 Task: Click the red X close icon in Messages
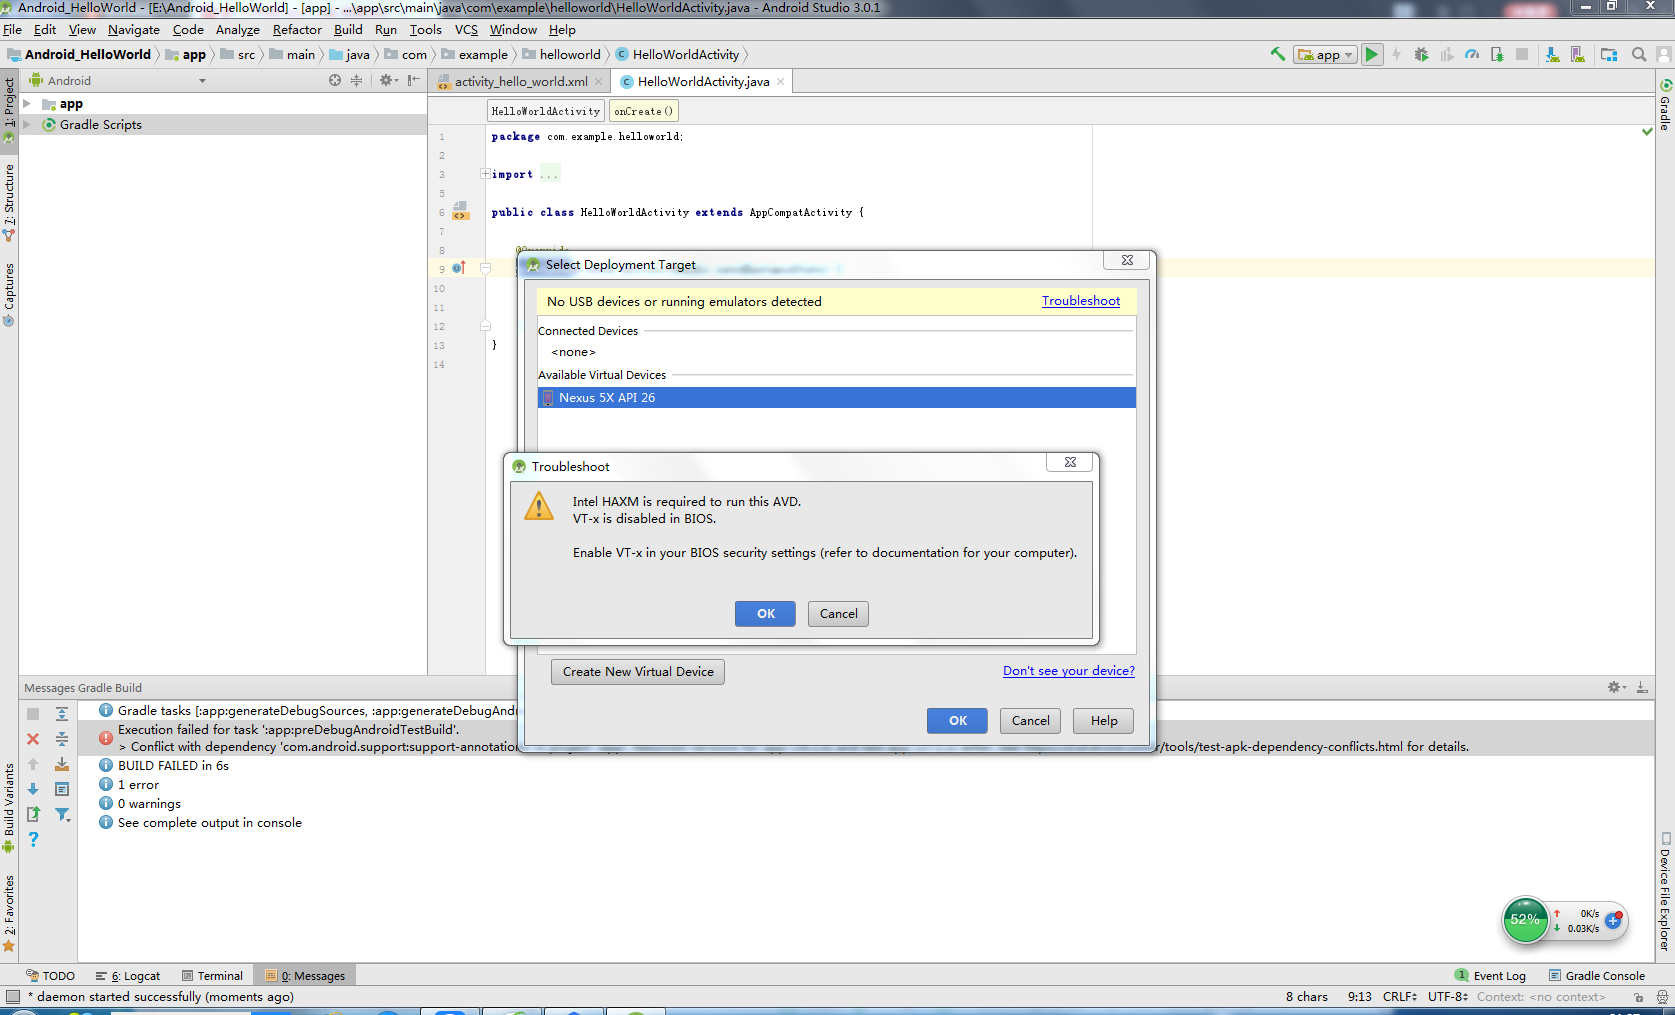(33, 739)
